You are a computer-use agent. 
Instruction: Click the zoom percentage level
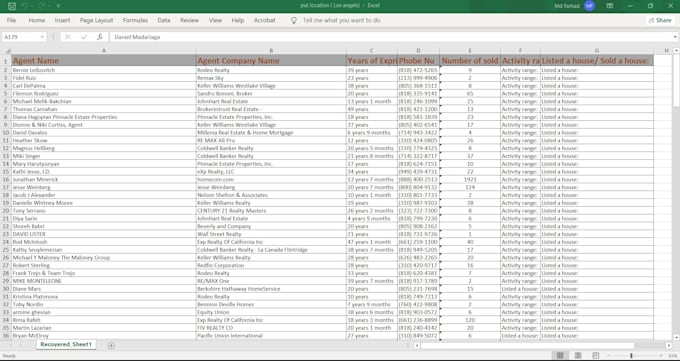(x=673, y=356)
